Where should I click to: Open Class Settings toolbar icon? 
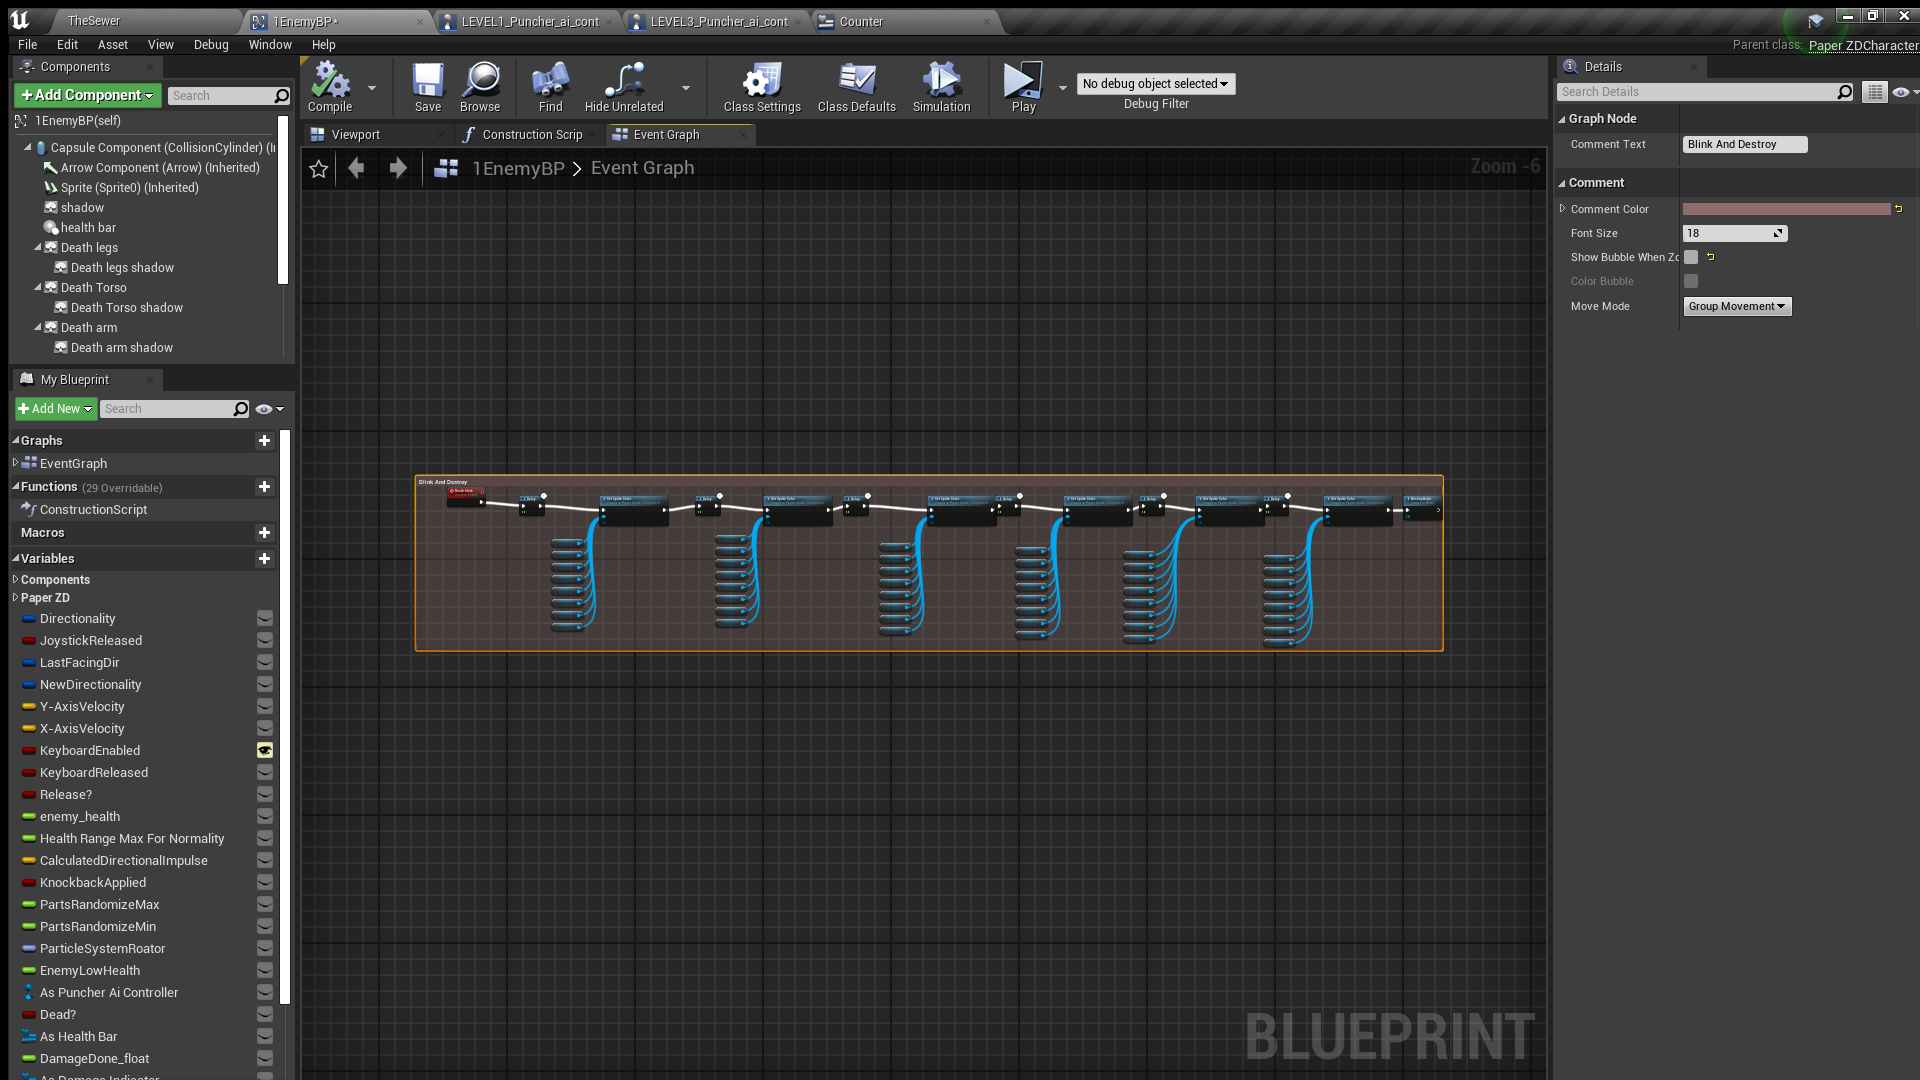coord(761,80)
